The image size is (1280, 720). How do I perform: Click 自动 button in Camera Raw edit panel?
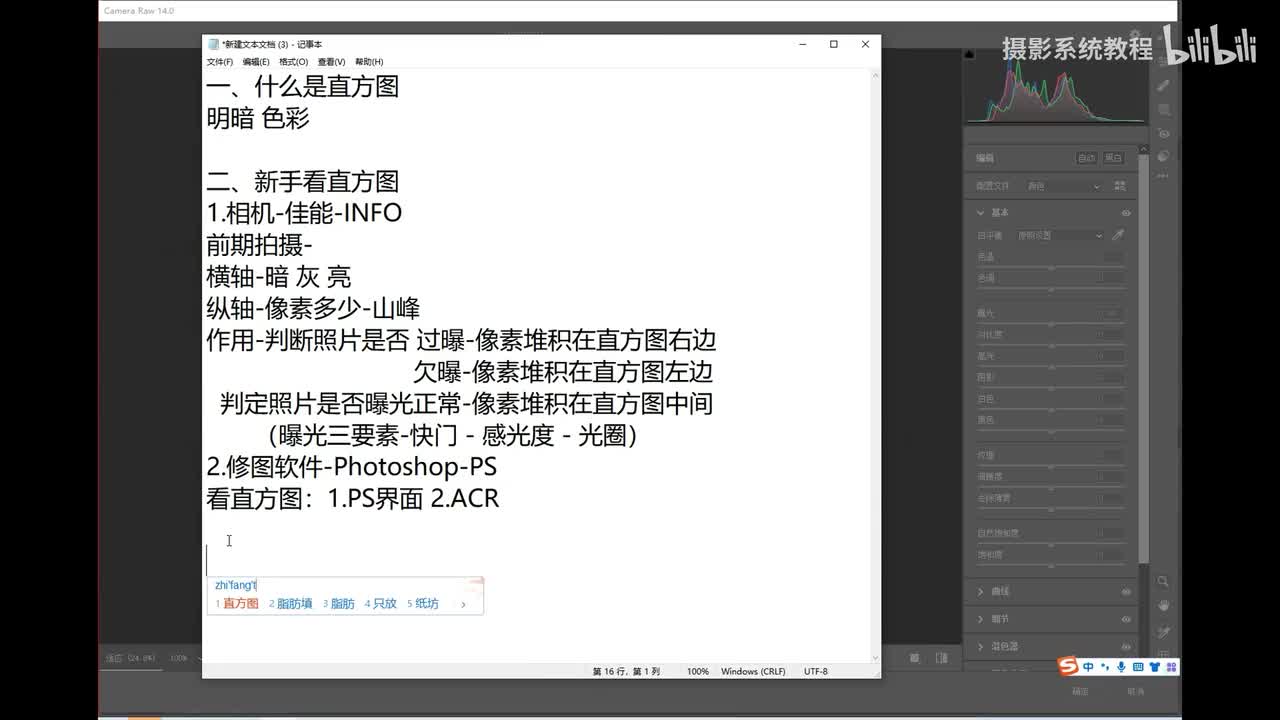[x=1086, y=158]
